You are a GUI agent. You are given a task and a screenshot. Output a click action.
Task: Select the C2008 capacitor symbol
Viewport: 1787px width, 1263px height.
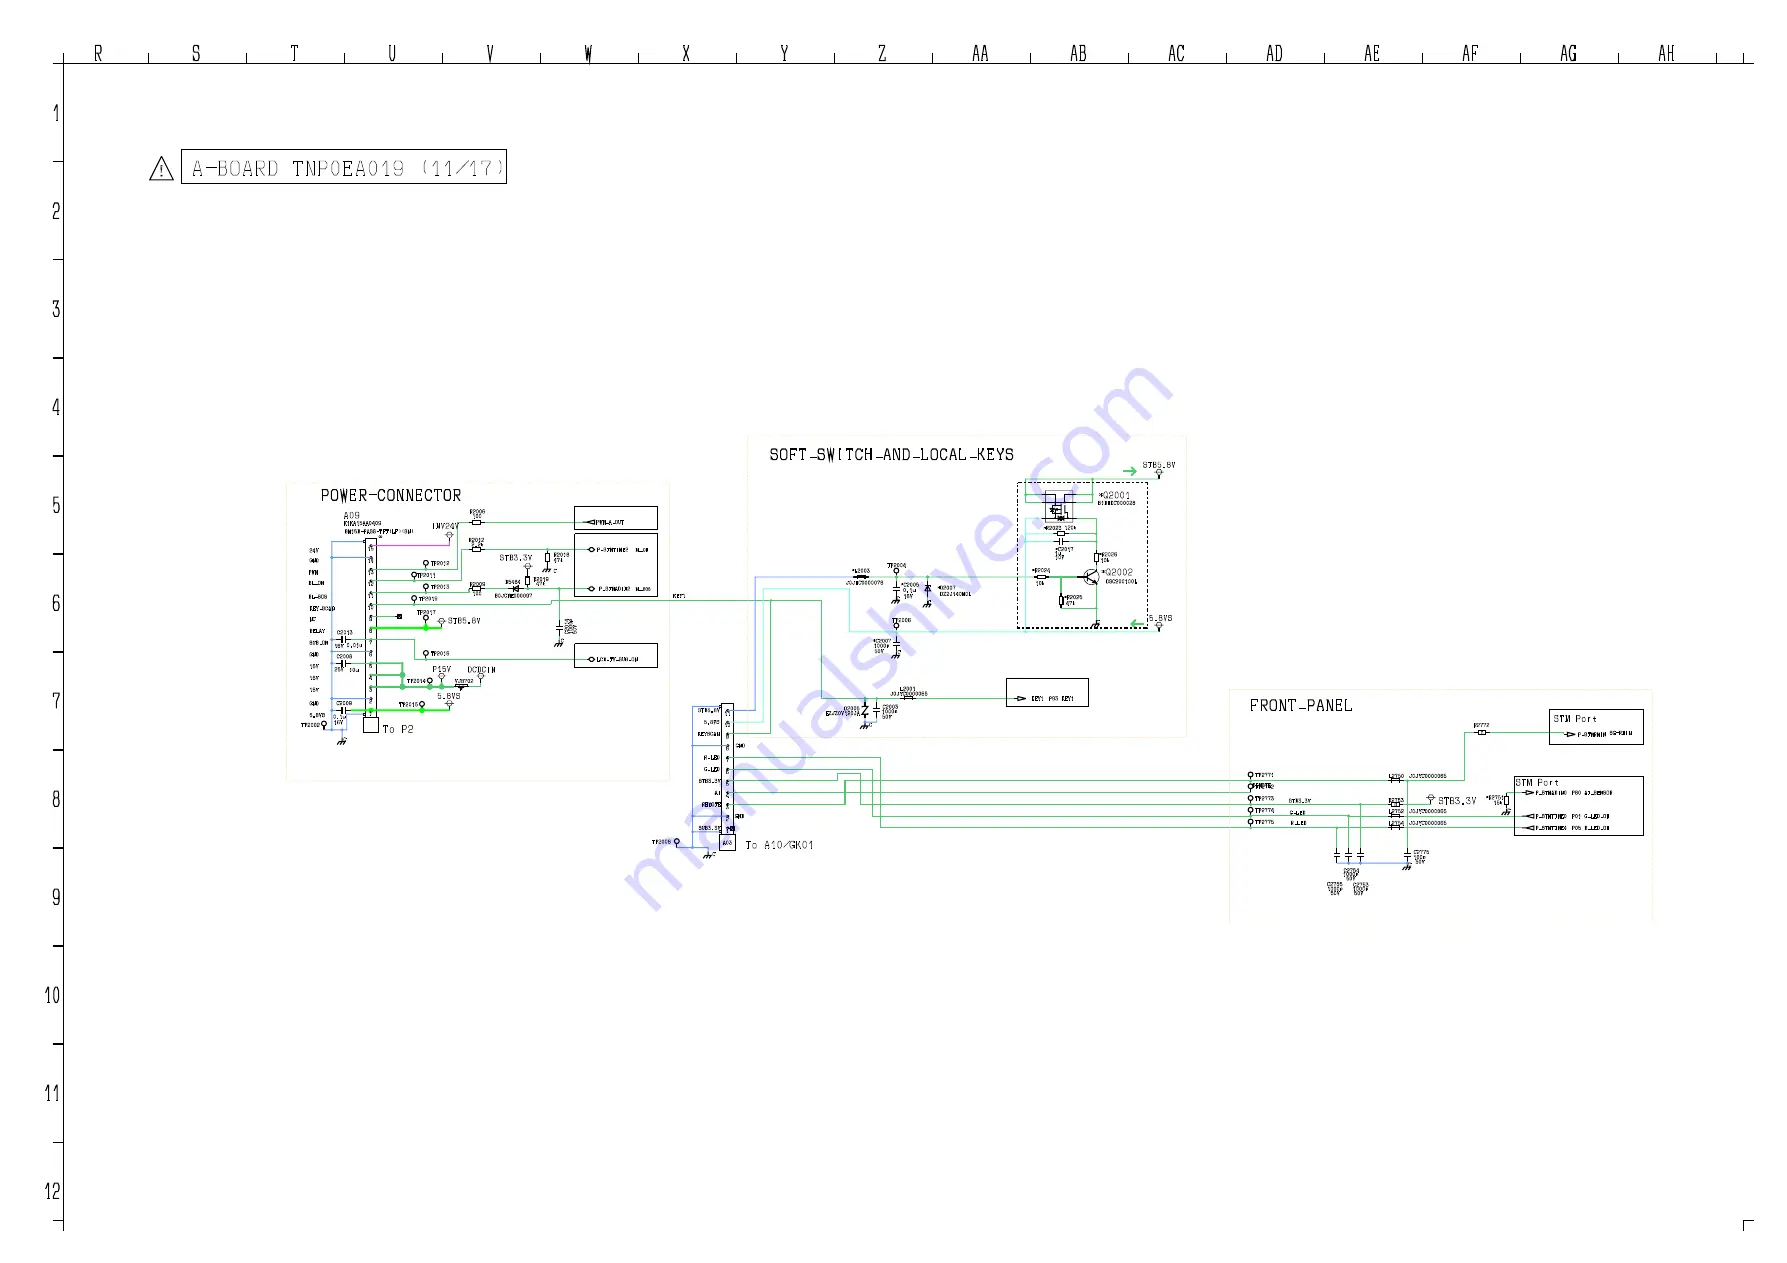(344, 664)
